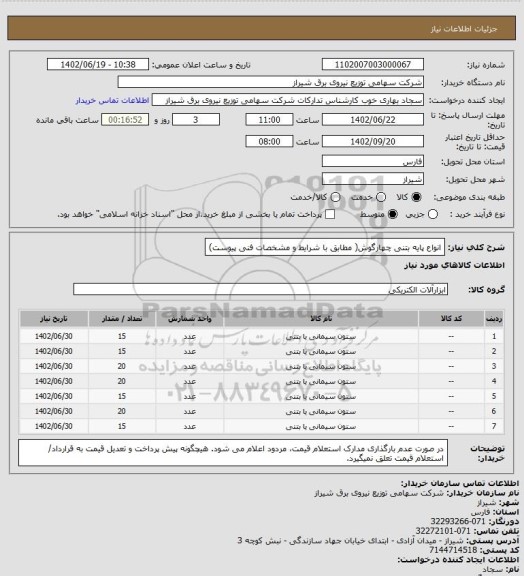This screenshot has height=576, width=524.
Task: Click the phone number 32272101-071
Action: tap(443, 531)
